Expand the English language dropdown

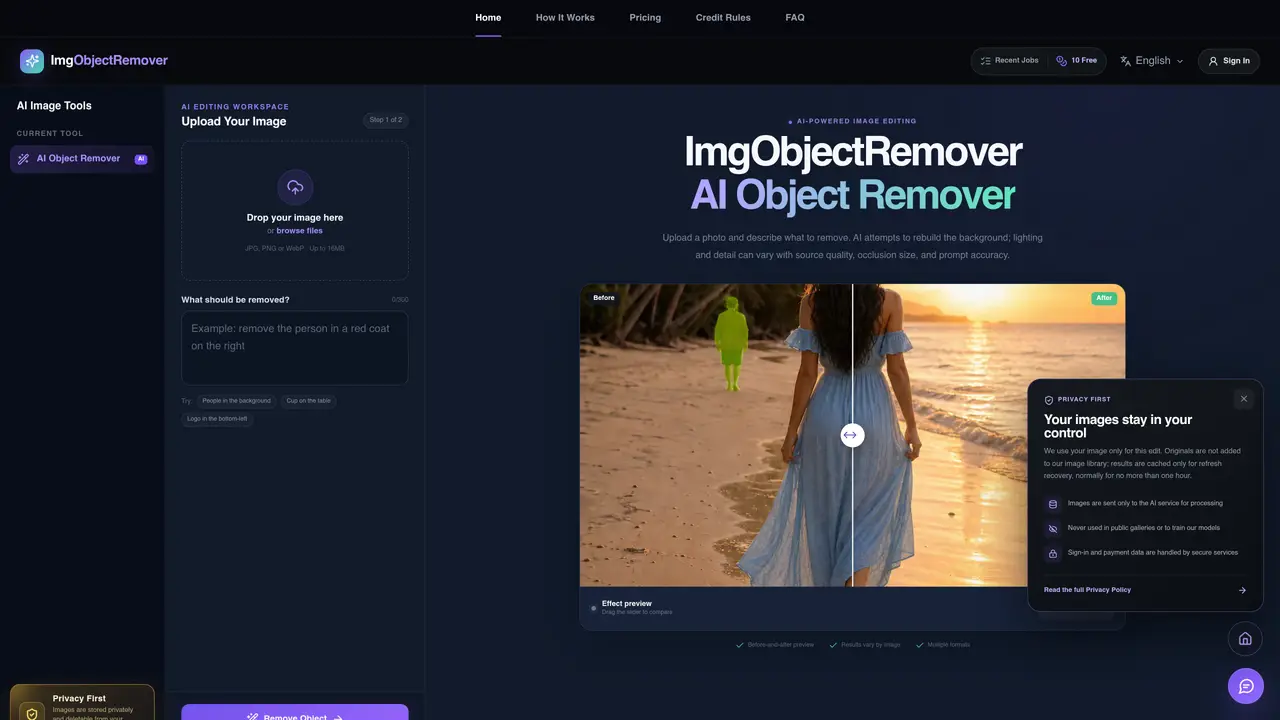tap(1152, 61)
